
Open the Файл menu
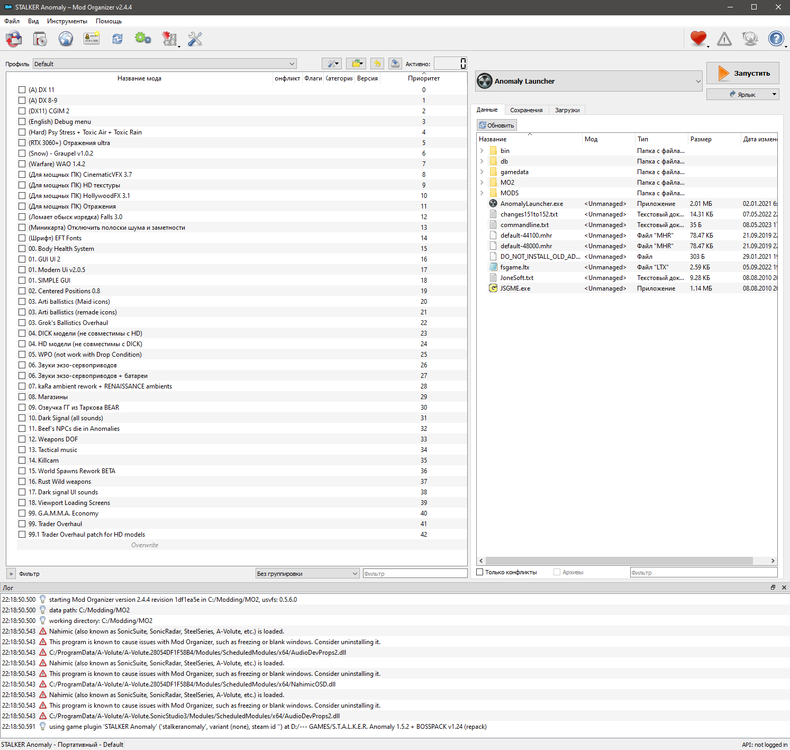click(x=12, y=21)
